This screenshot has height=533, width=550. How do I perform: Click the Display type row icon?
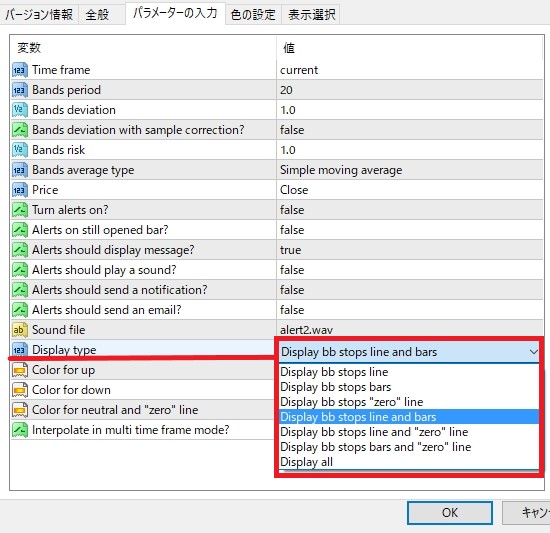click(20, 350)
